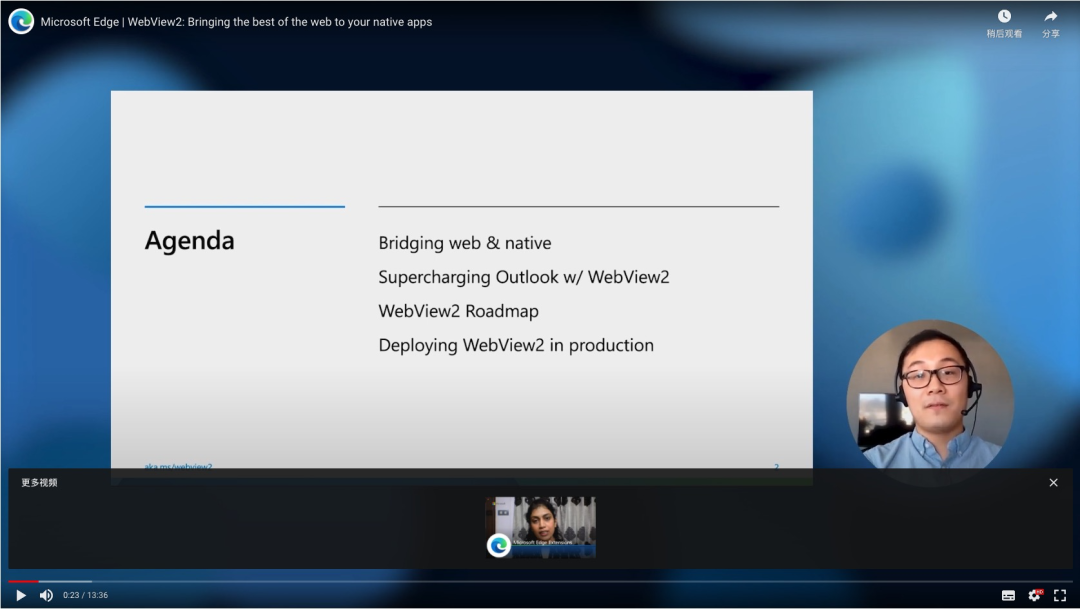Enter full screen mode
The width and height of the screenshot is (1080, 609).
[x=1060, y=595]
